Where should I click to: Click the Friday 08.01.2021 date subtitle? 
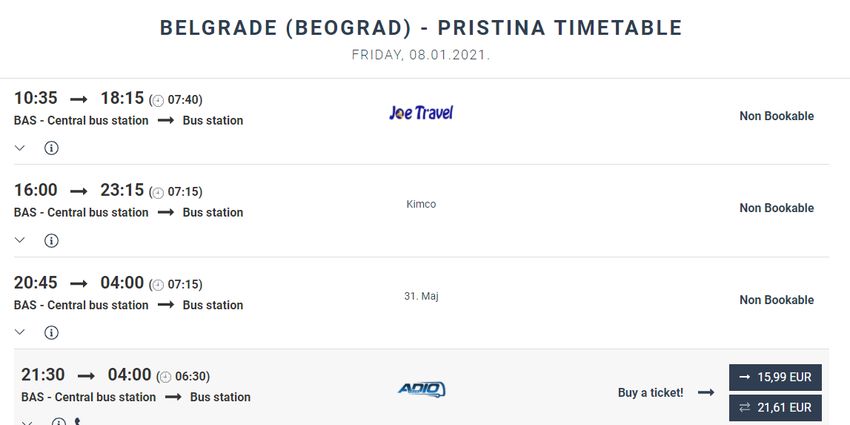[x=421, y=55]
